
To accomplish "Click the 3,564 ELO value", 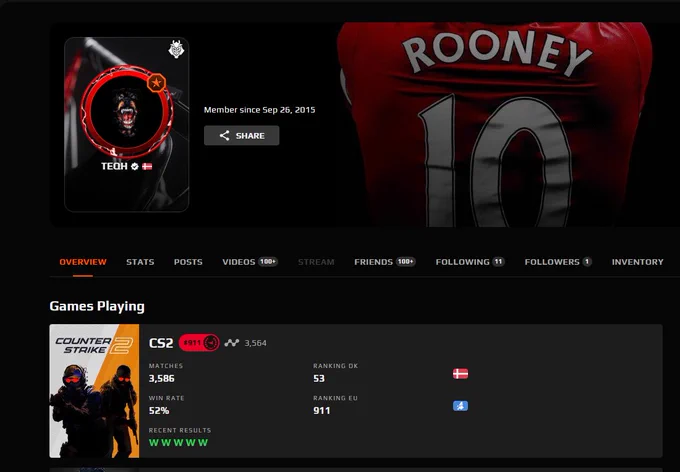I will click(x=255, y=343).
